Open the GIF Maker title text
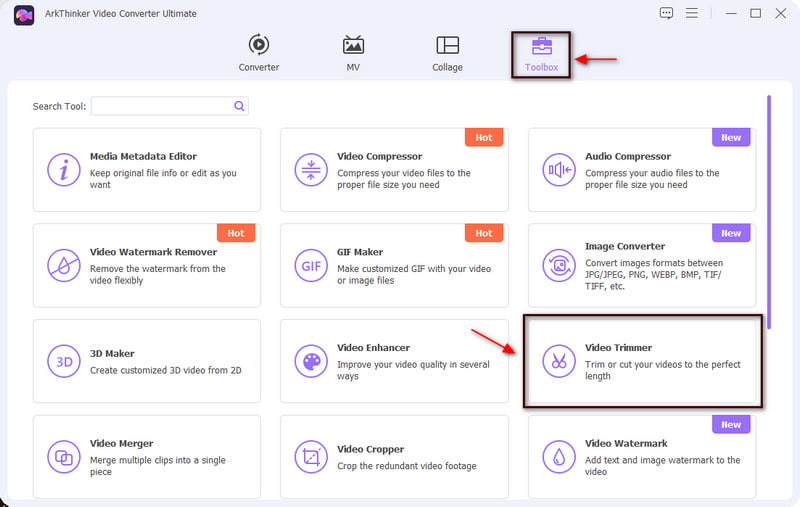800x507 pixels. 360,252
